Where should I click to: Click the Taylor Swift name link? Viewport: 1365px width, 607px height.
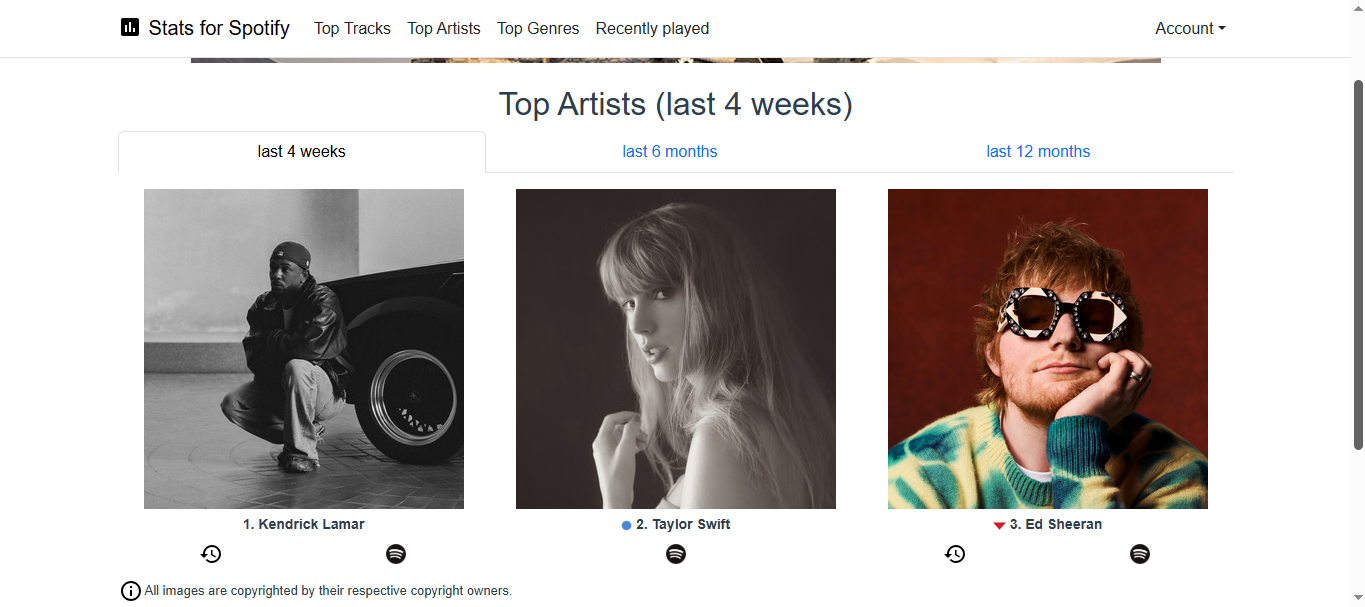click(683, 524)
